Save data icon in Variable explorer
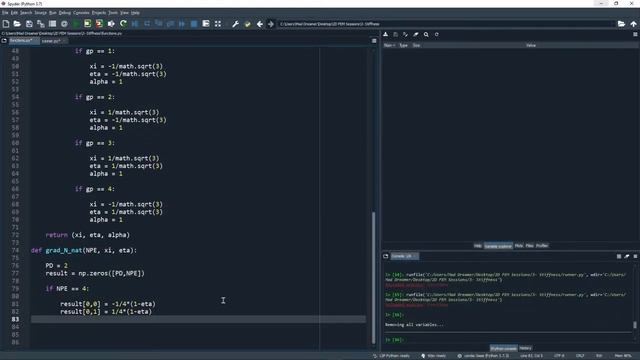640x360 pixels. (x=395, y=35)
